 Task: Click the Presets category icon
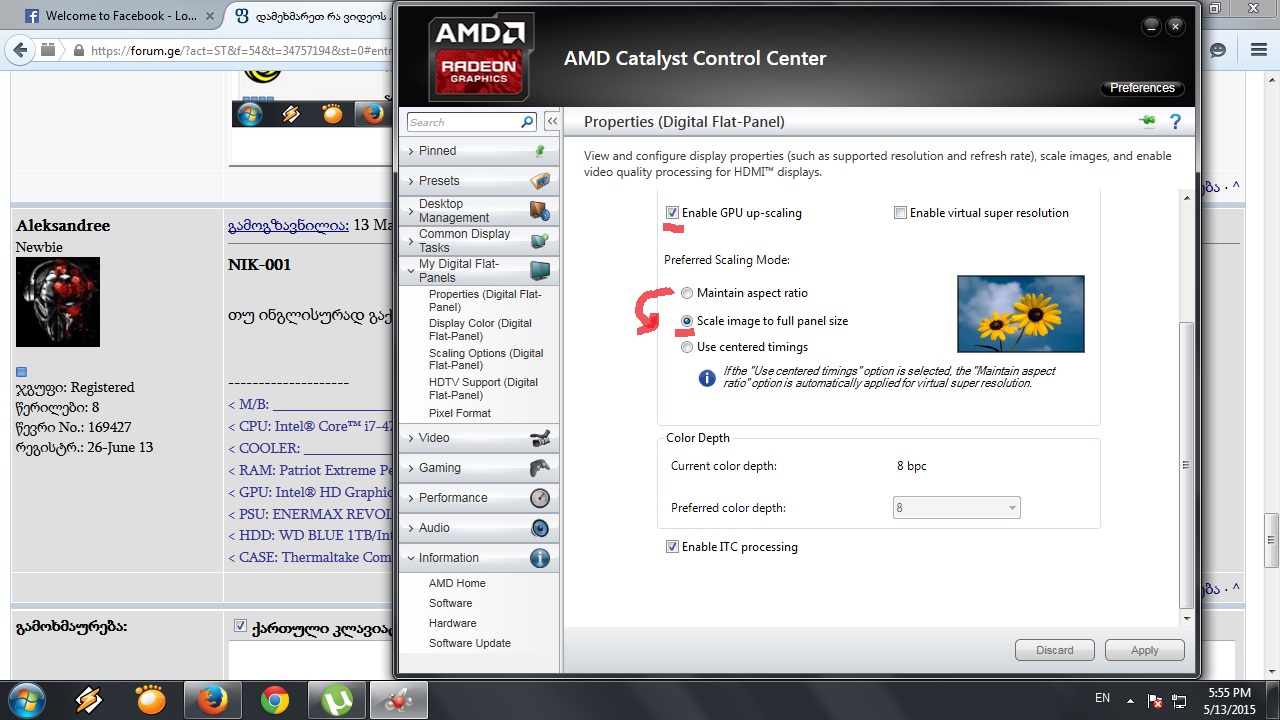540,181
